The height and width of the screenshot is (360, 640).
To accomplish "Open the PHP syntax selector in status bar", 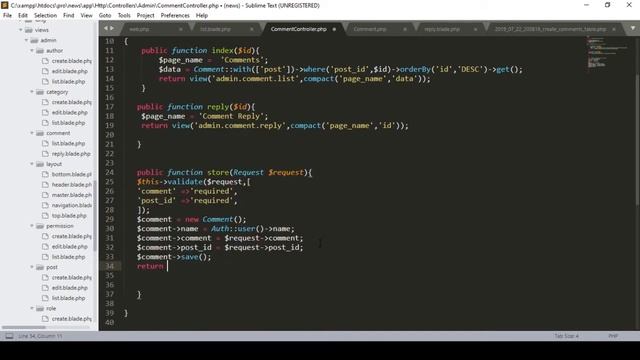I will (613, 336).
